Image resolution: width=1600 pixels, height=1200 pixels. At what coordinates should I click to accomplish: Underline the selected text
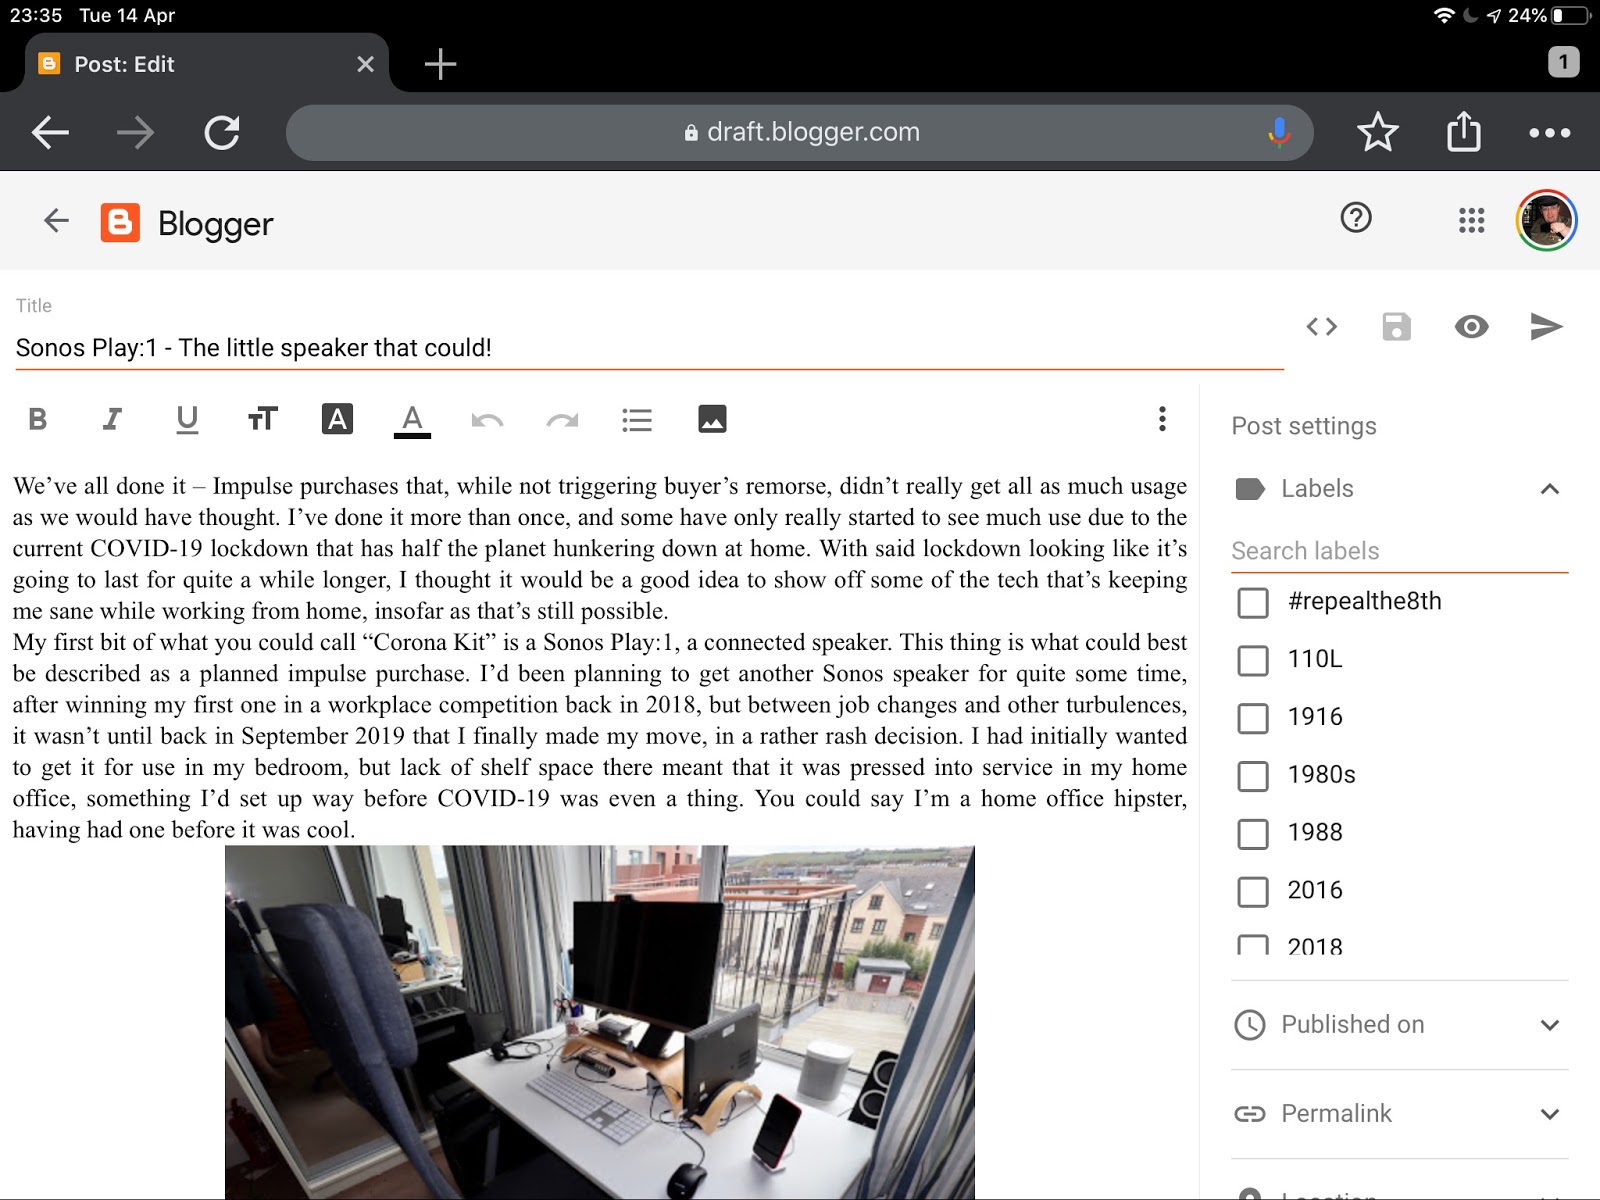coord(187,419)
